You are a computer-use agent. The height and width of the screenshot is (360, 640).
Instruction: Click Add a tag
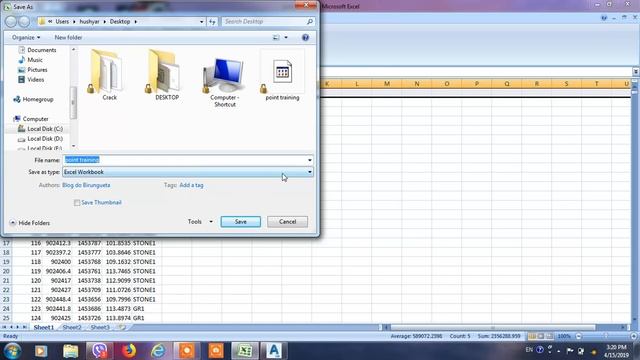[191, 185]
